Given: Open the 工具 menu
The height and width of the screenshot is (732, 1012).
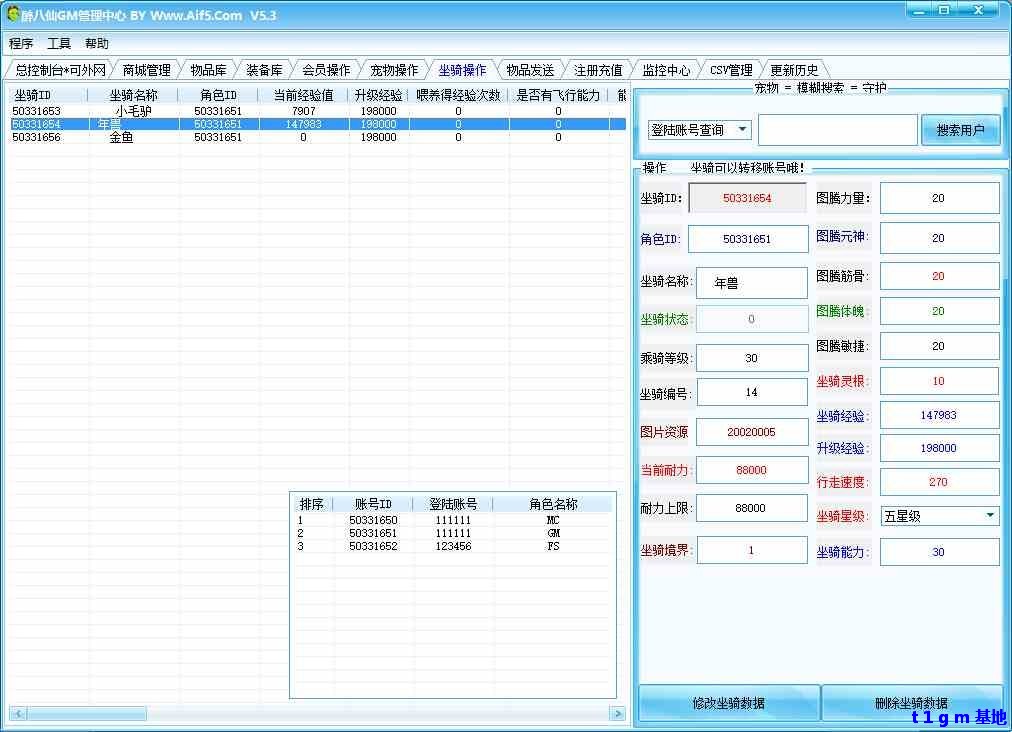Looking at the screenshot, I should point(59,44).
